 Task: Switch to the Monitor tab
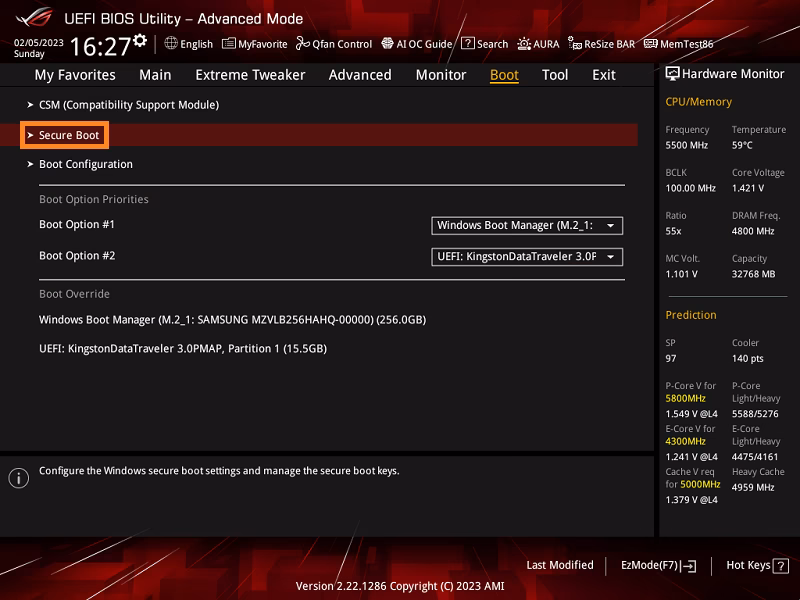tap(441, 75)
